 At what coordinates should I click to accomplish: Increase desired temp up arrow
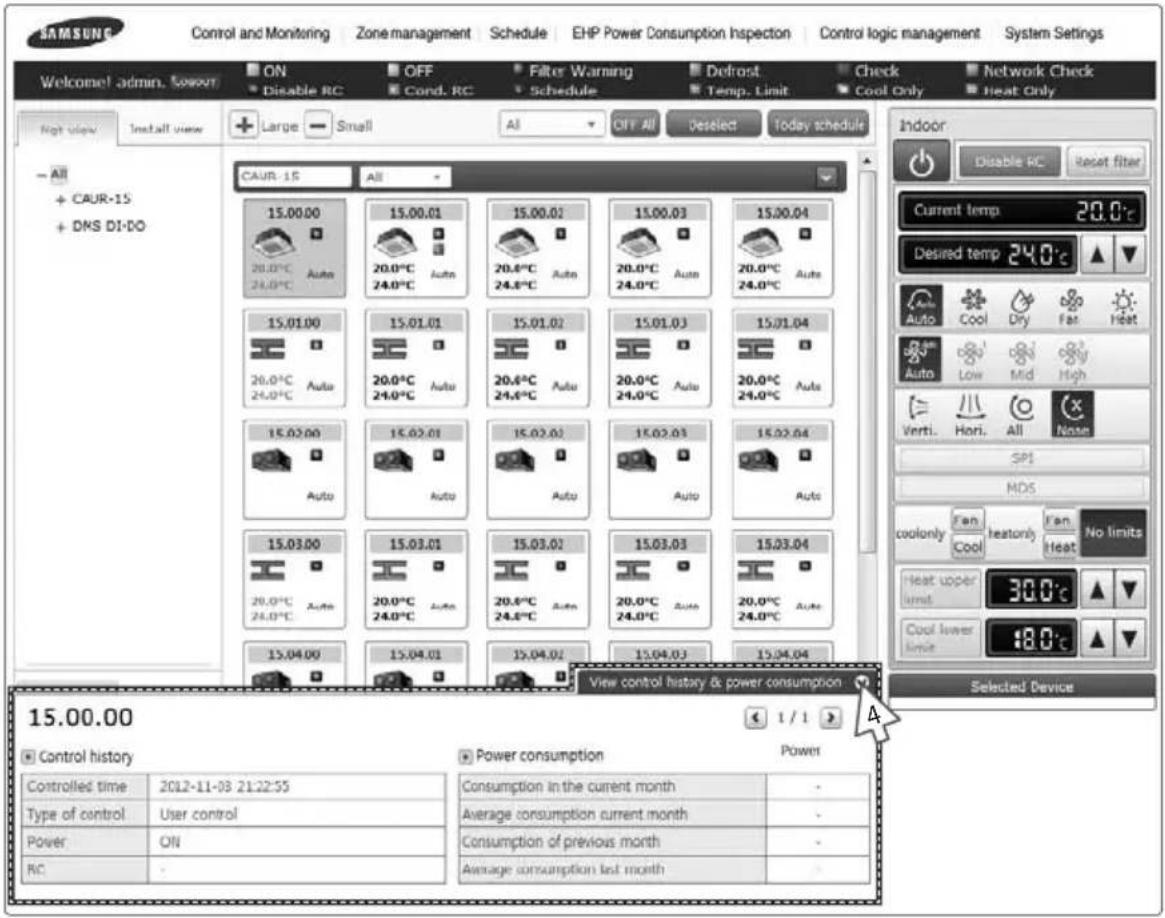coord(1097,254)
